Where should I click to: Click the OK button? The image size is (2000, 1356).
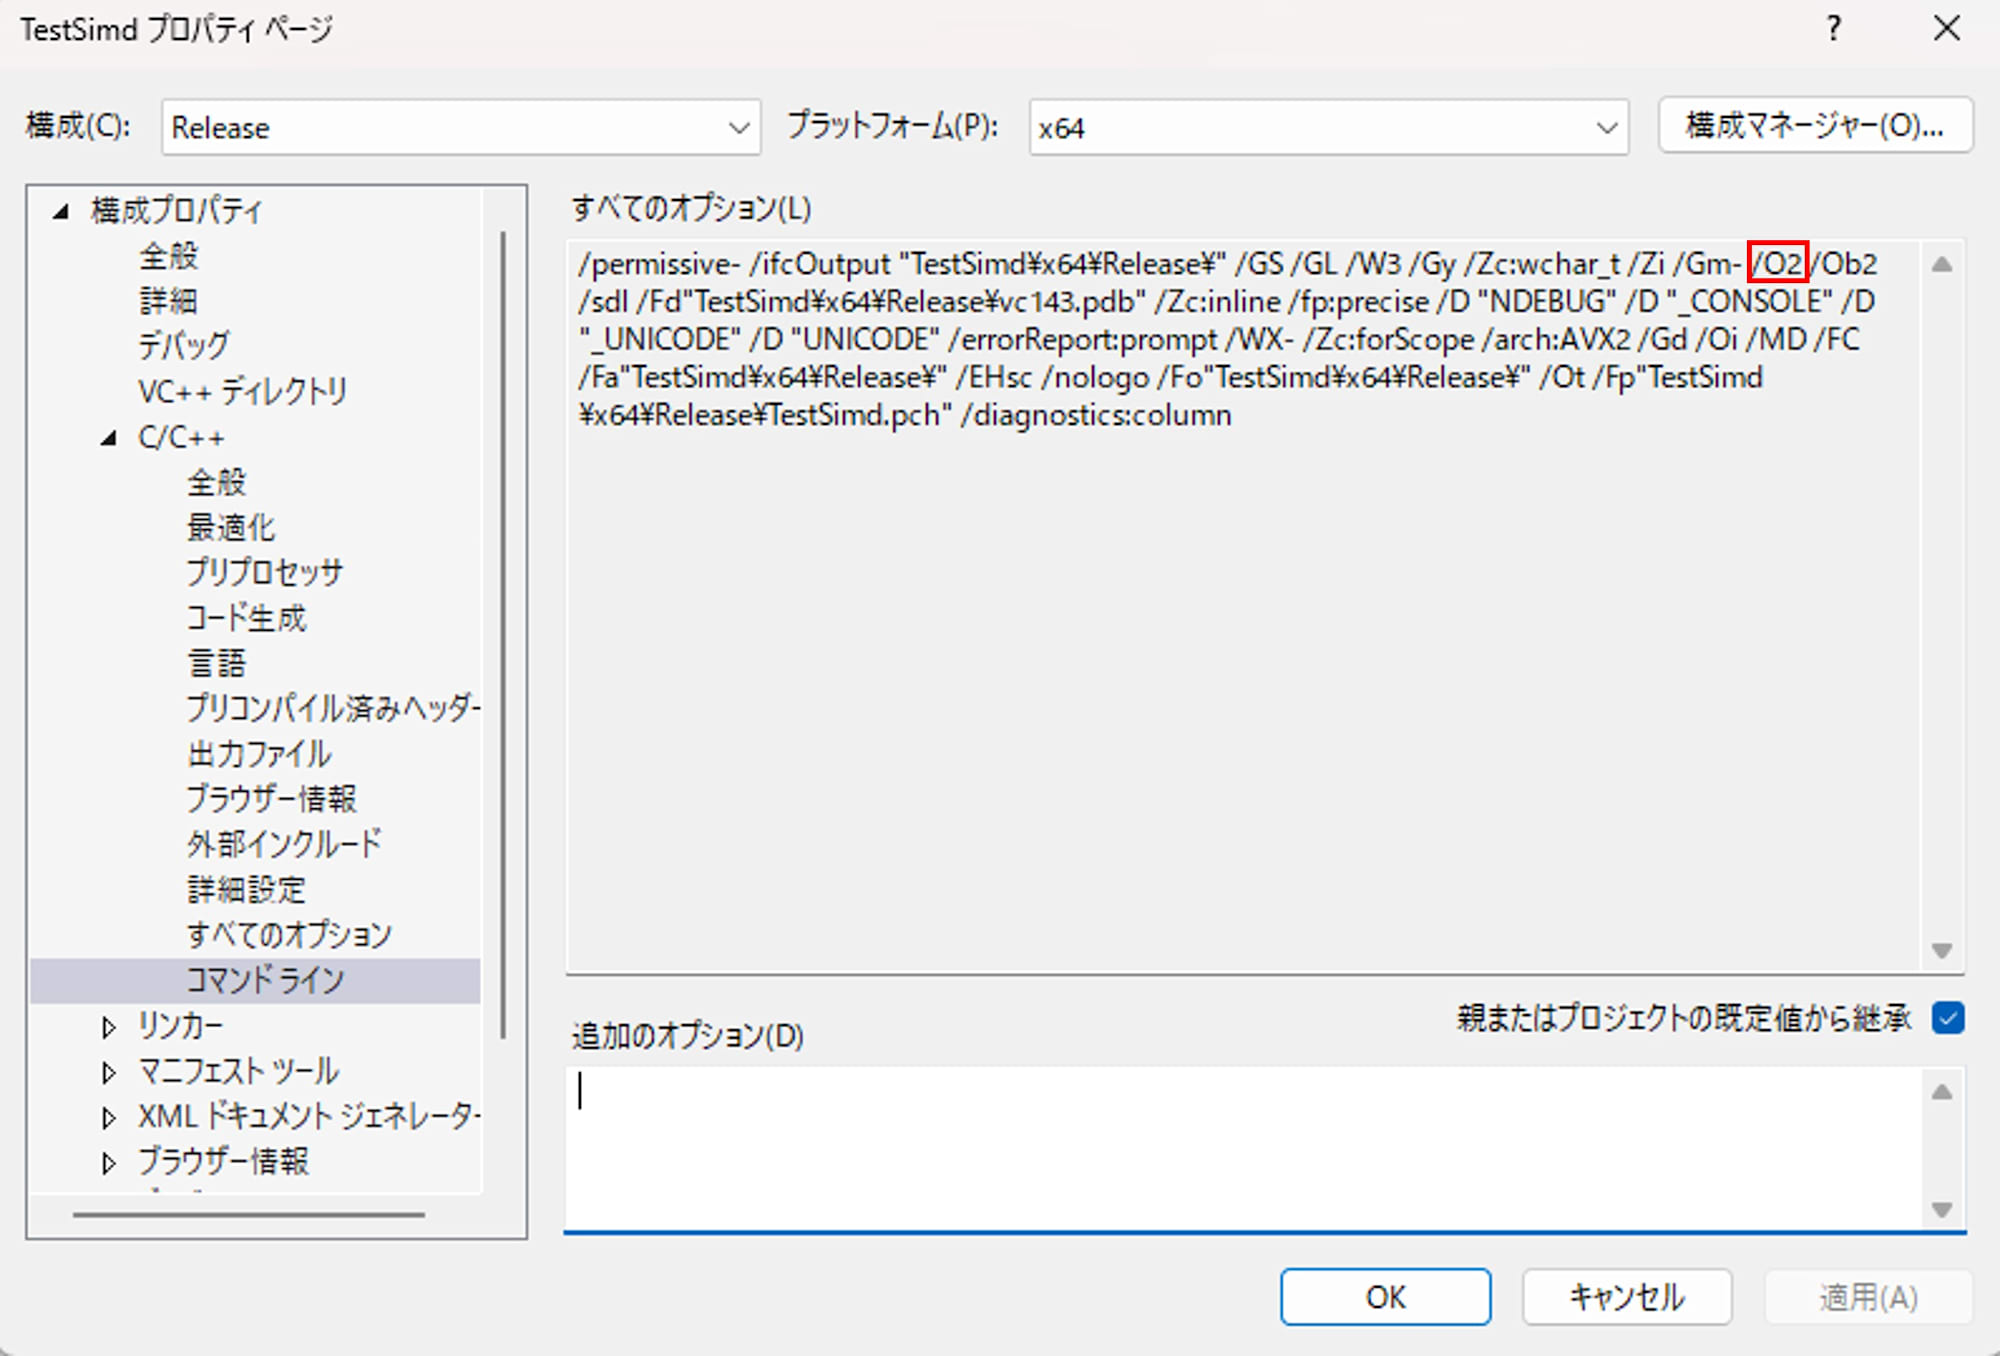click(x=1385, y=1297)
